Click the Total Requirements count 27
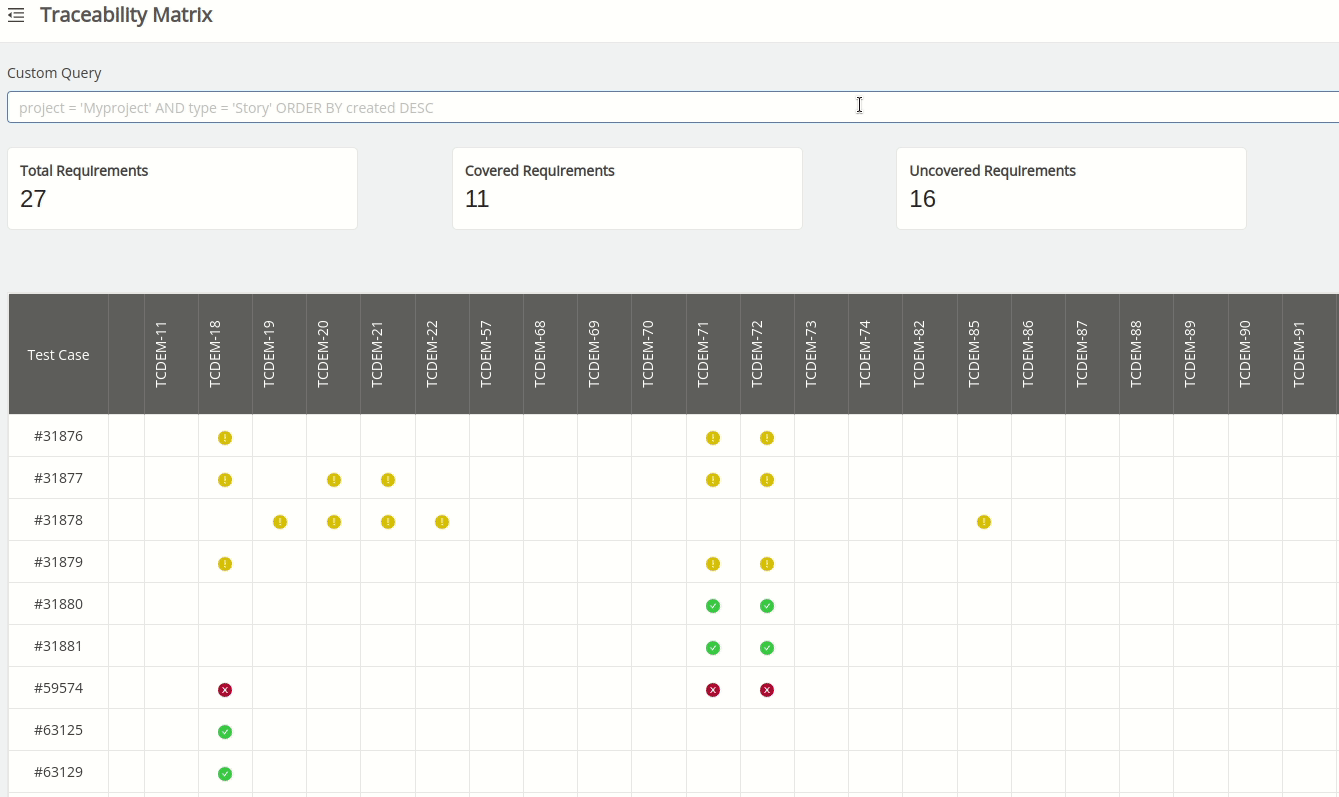Viewport: 1339px width, 797px height. (33, 199)
